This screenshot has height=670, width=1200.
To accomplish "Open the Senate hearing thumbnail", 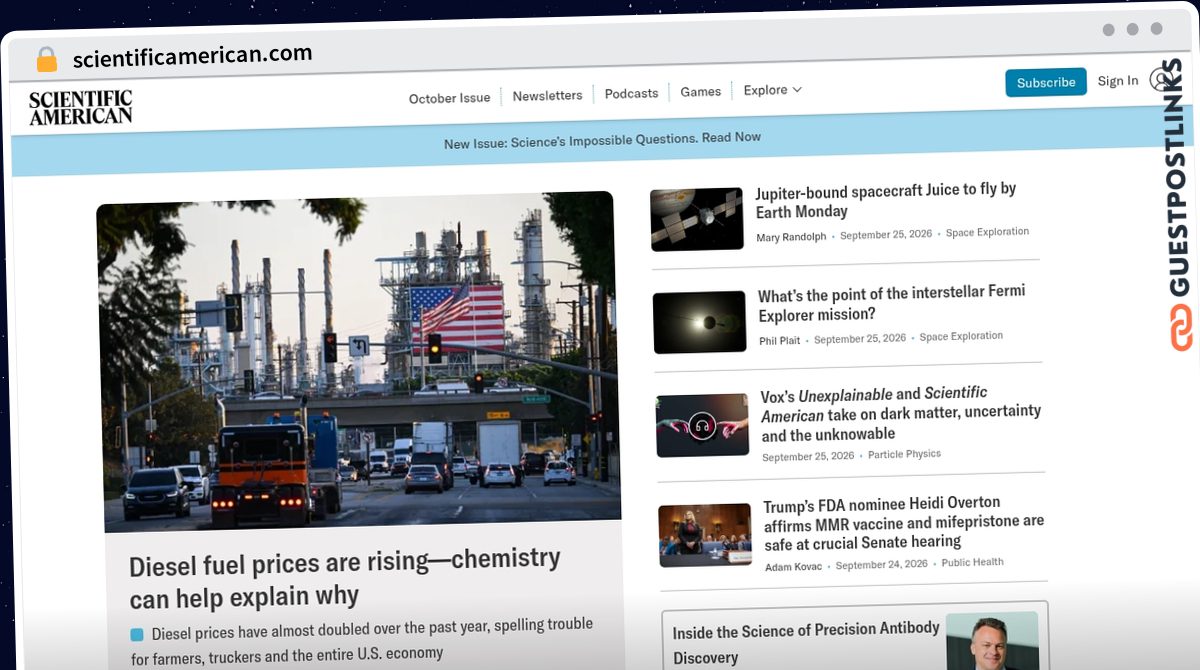I will tap(705, 535).
